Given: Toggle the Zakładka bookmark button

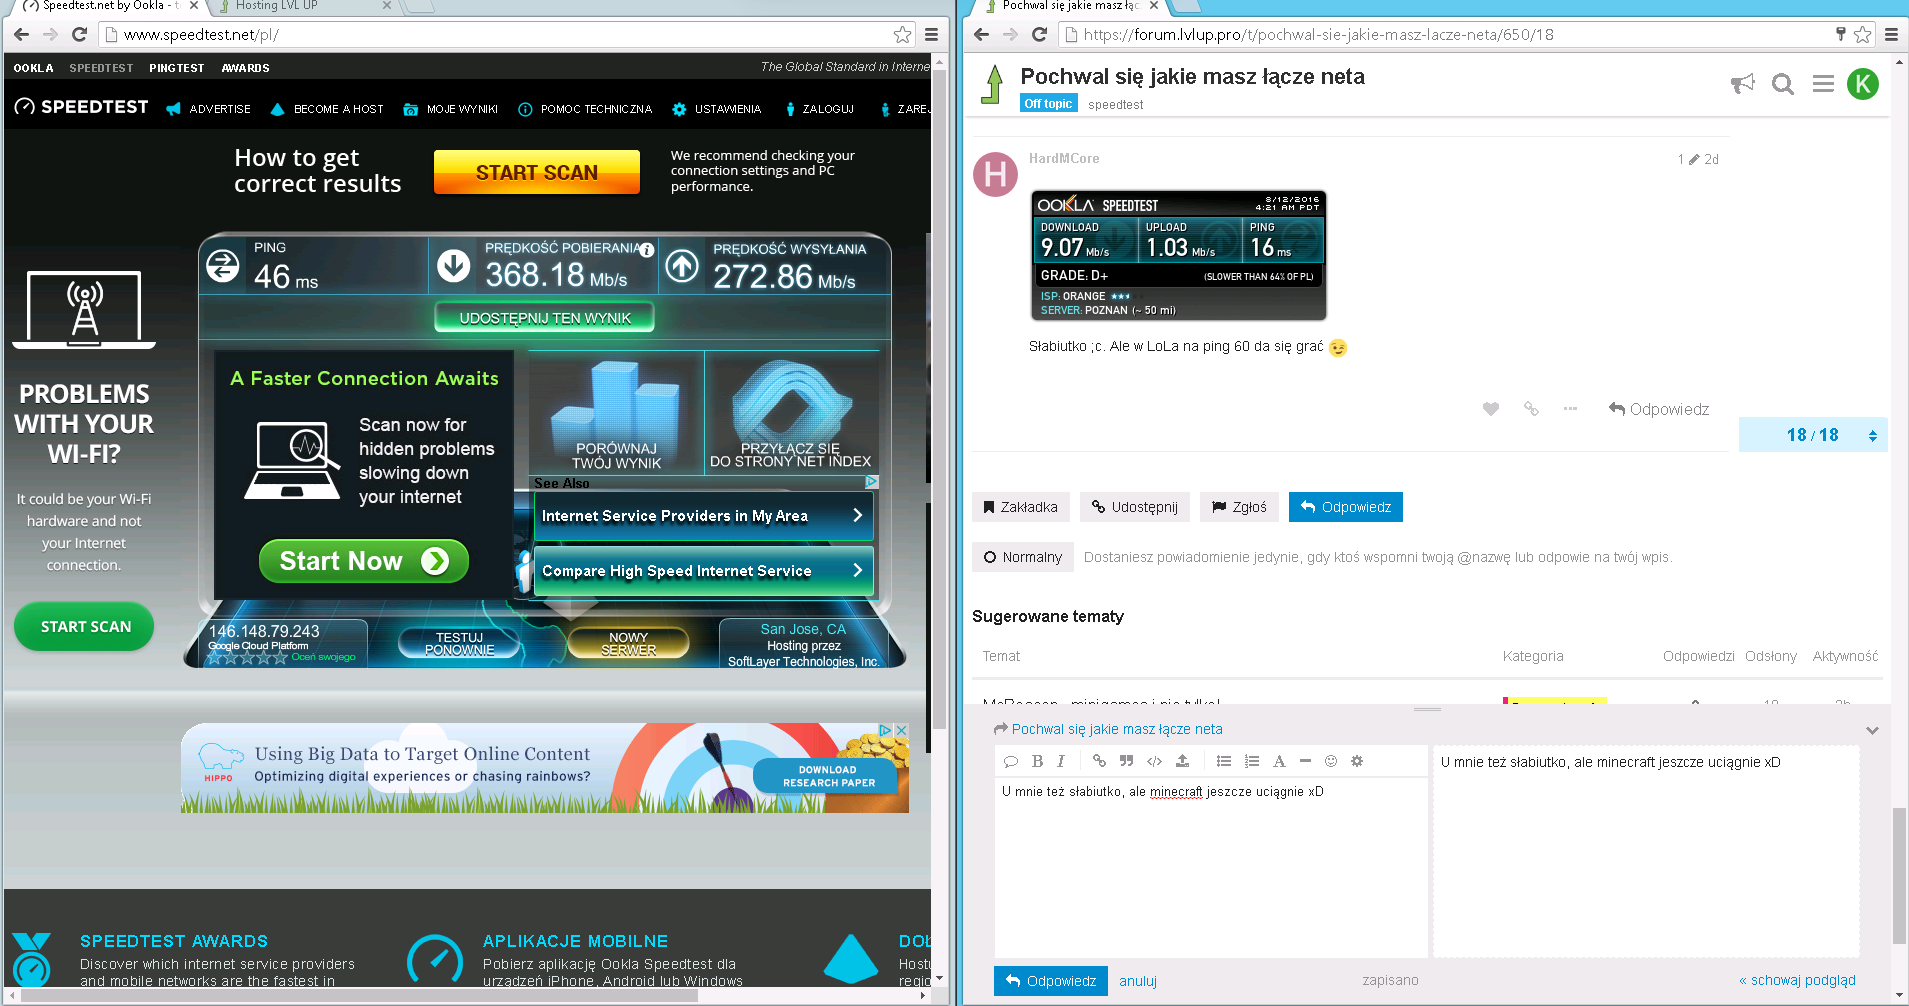Looking at the screenshot, I should pos(1020,507).
